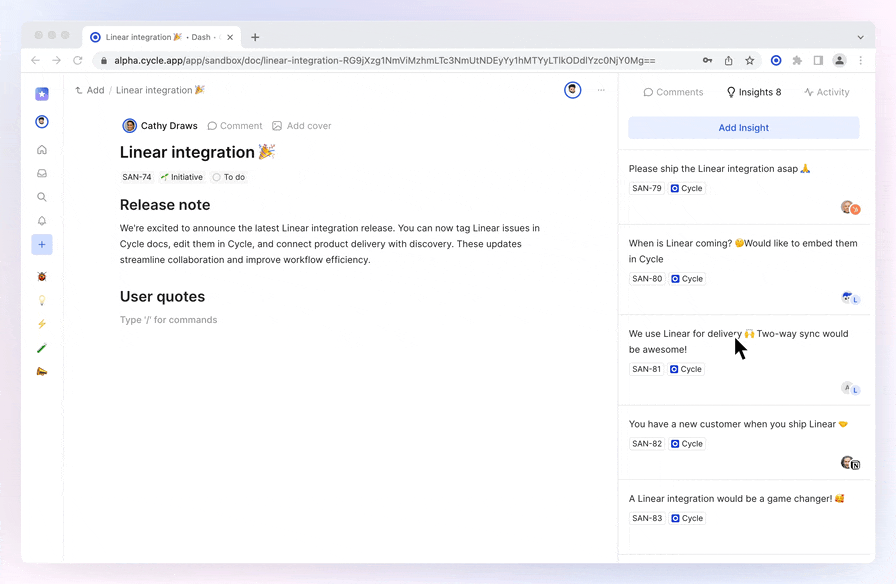Click Add cover button
This screenshot has width=896, height=584.
tap(302, 126)
